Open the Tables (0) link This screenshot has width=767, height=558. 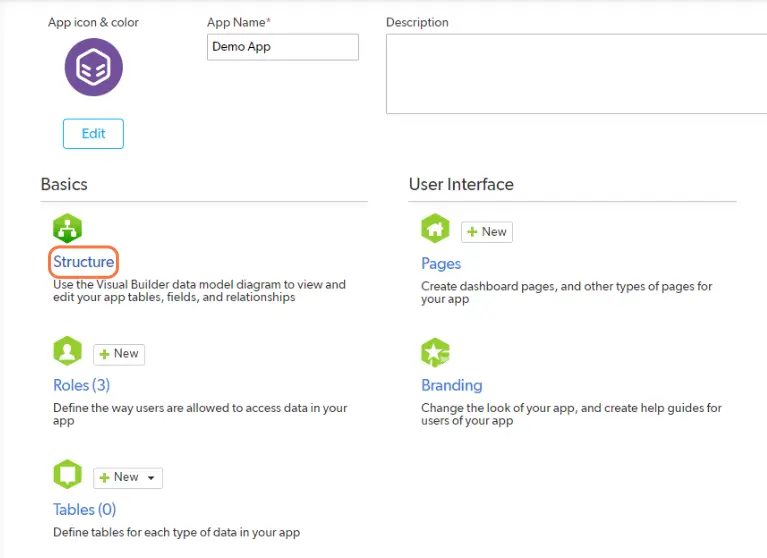point(85,510)
